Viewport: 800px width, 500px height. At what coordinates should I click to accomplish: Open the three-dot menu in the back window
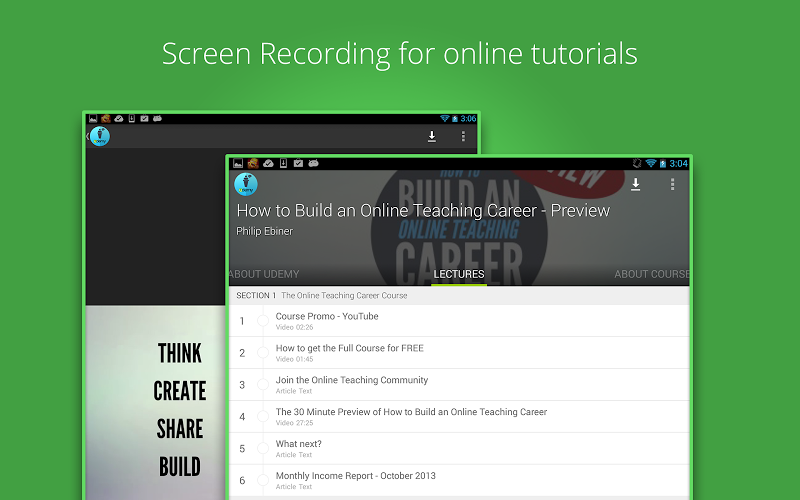click(463, 137)
